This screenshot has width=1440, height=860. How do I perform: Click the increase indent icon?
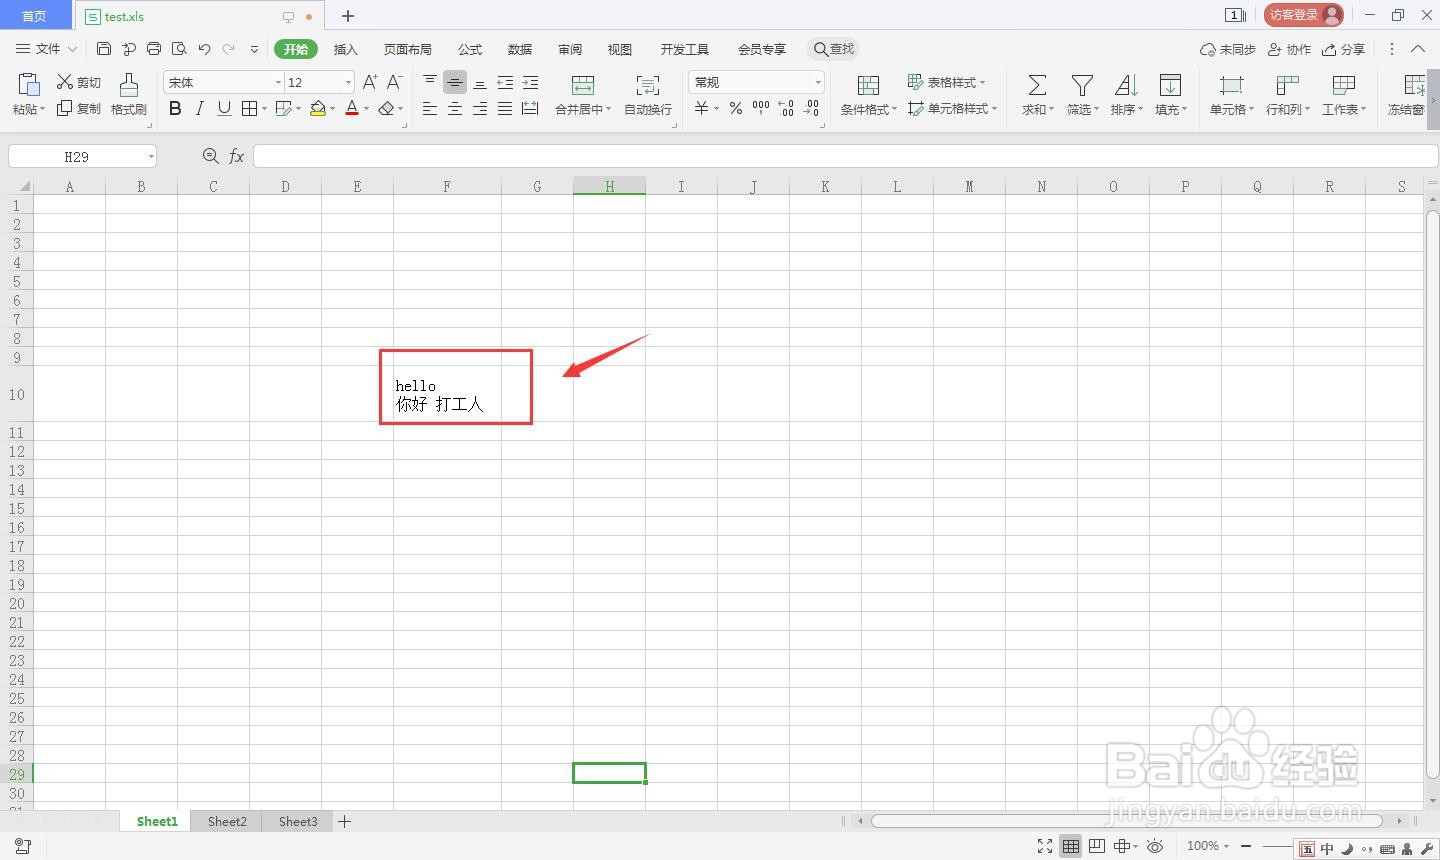(530, 82)
